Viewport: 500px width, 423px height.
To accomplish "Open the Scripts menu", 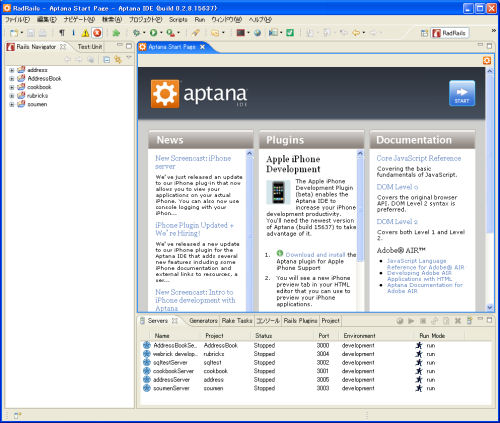I will pyautogui.click(x=178, y=20).
